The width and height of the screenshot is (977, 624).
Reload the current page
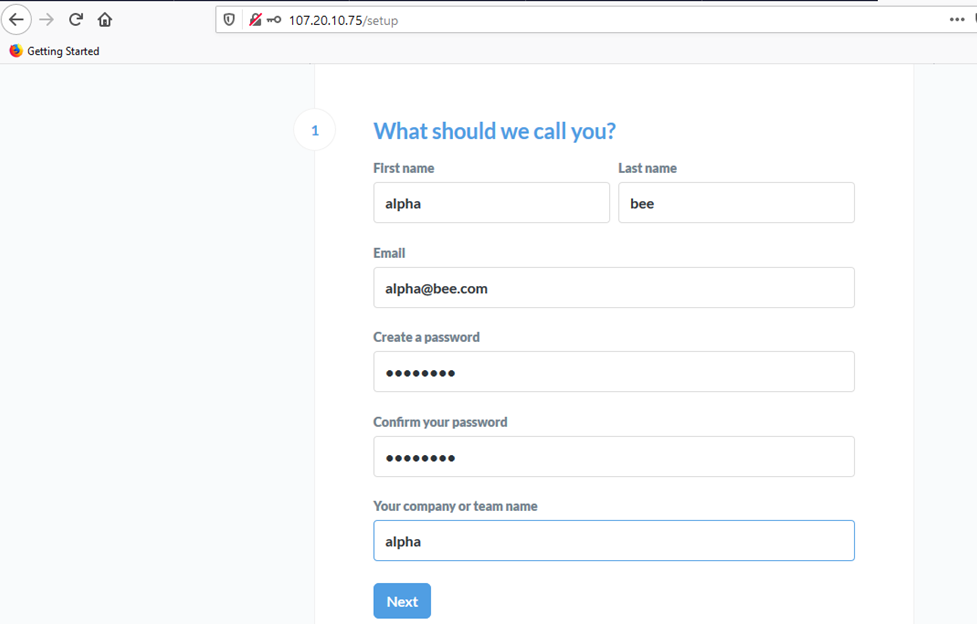[75, 20]
